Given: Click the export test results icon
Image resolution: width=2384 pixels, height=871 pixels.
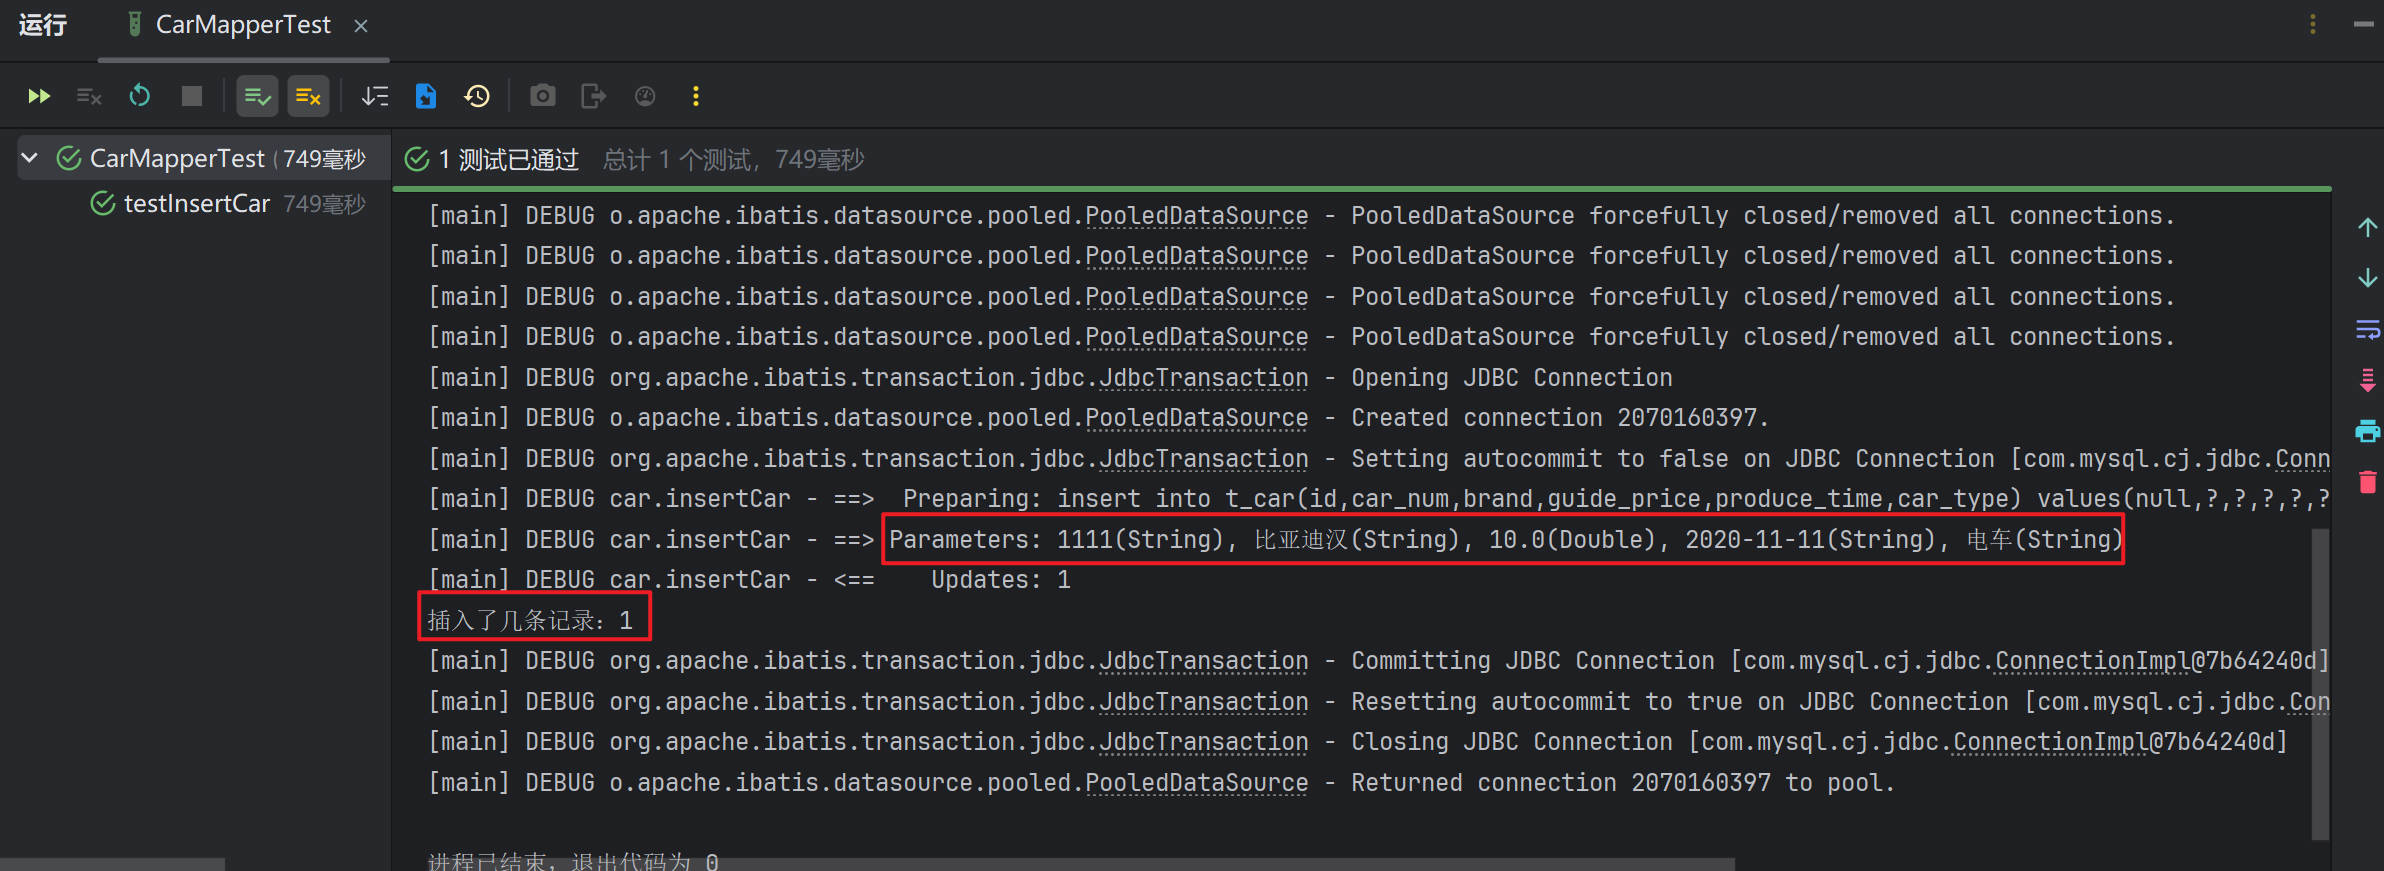Looking at the screenshot, I should point(593,96).
